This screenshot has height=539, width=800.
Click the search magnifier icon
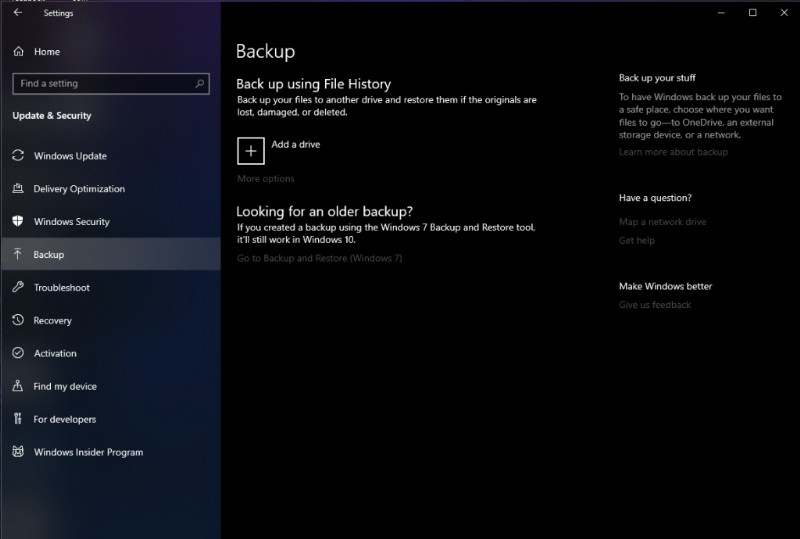point(199,83)
